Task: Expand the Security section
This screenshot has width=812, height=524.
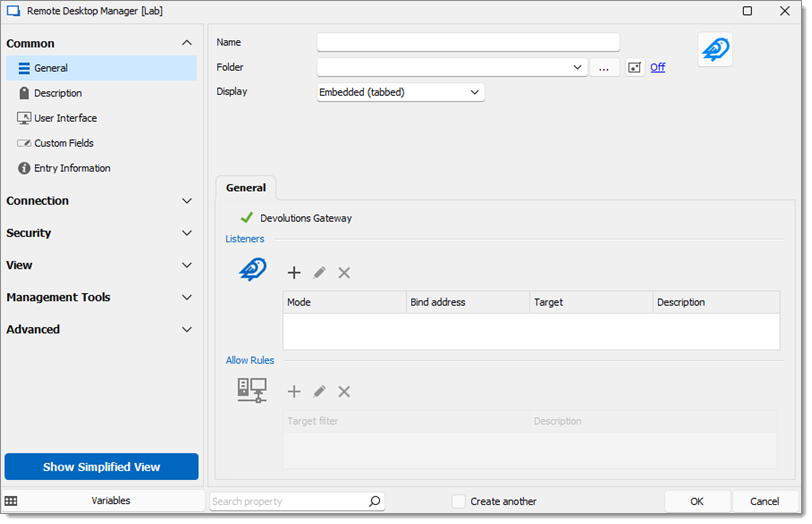Action: [99, 233]
